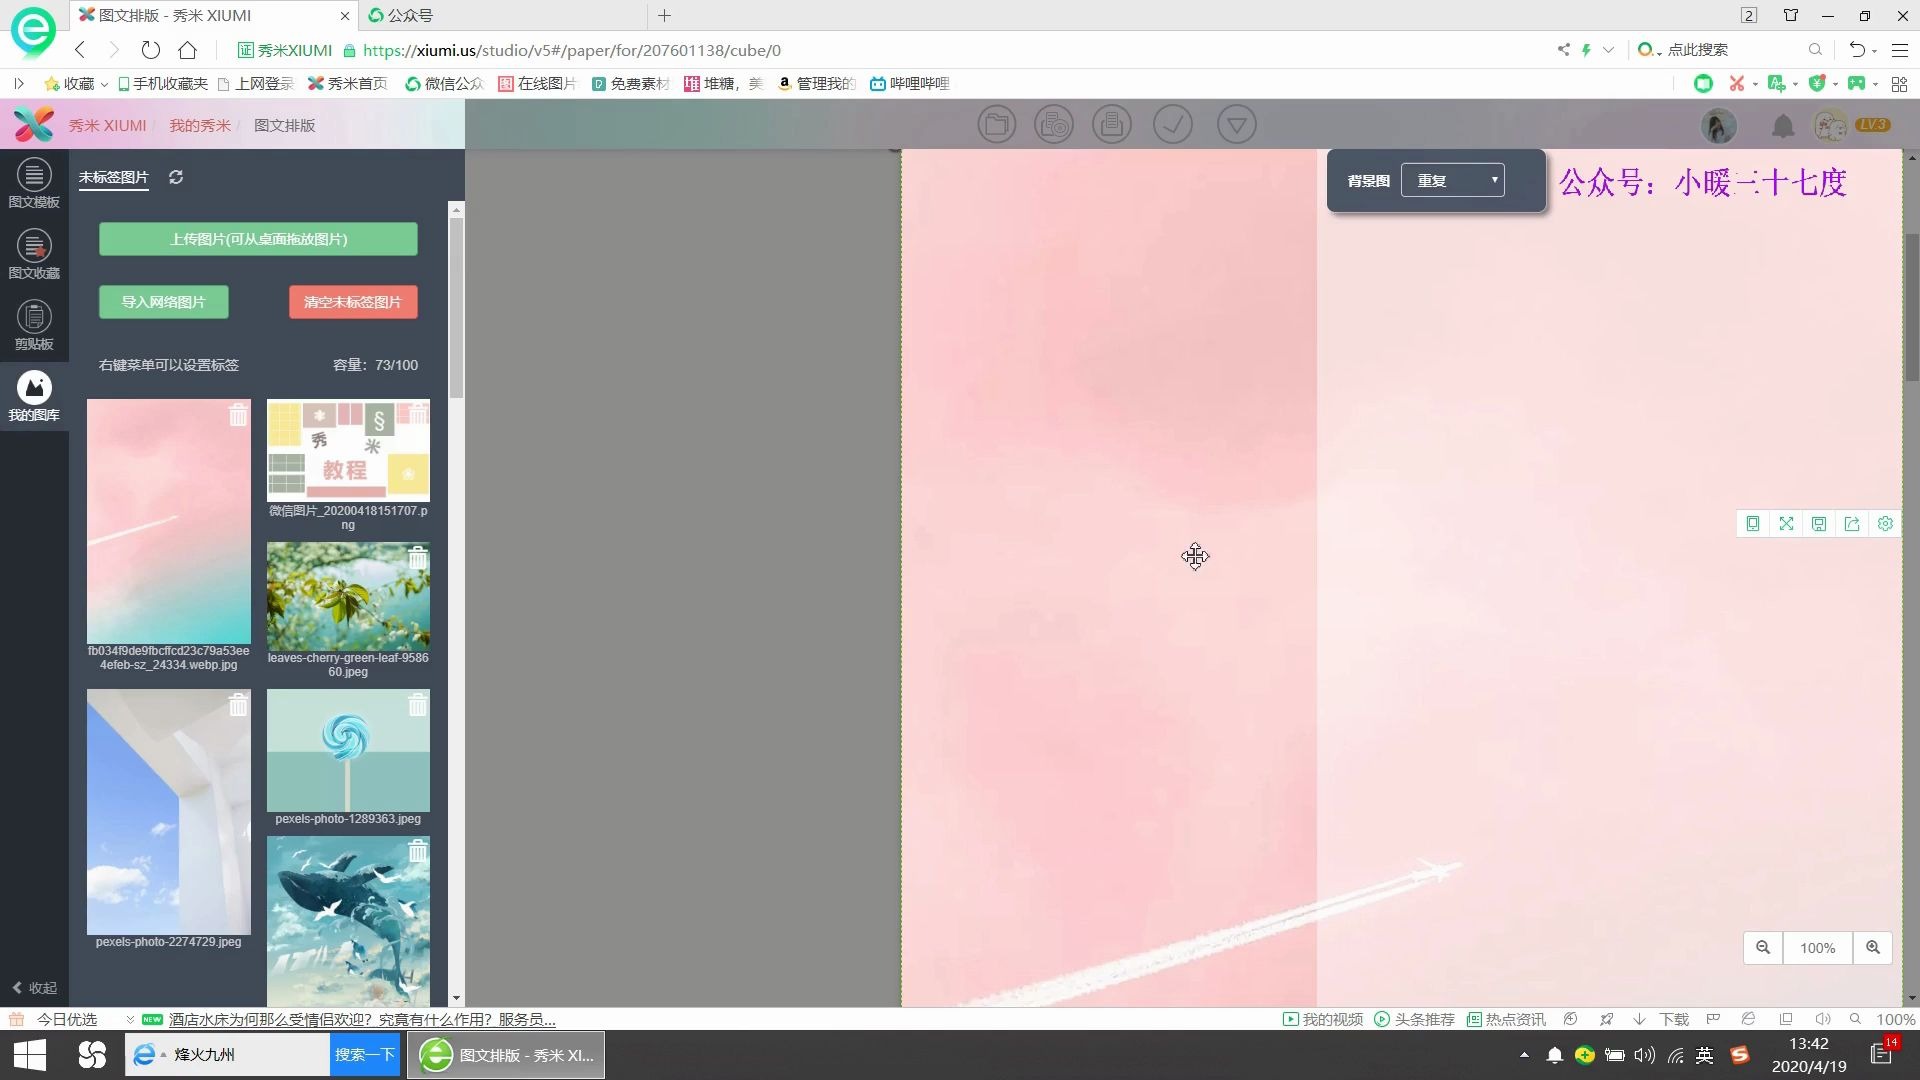Click the floppy-disk save icon on canvas toolbar
Viewport: 1920px width, 1080px height.
pyautogui.click(x=1819, y=524)
